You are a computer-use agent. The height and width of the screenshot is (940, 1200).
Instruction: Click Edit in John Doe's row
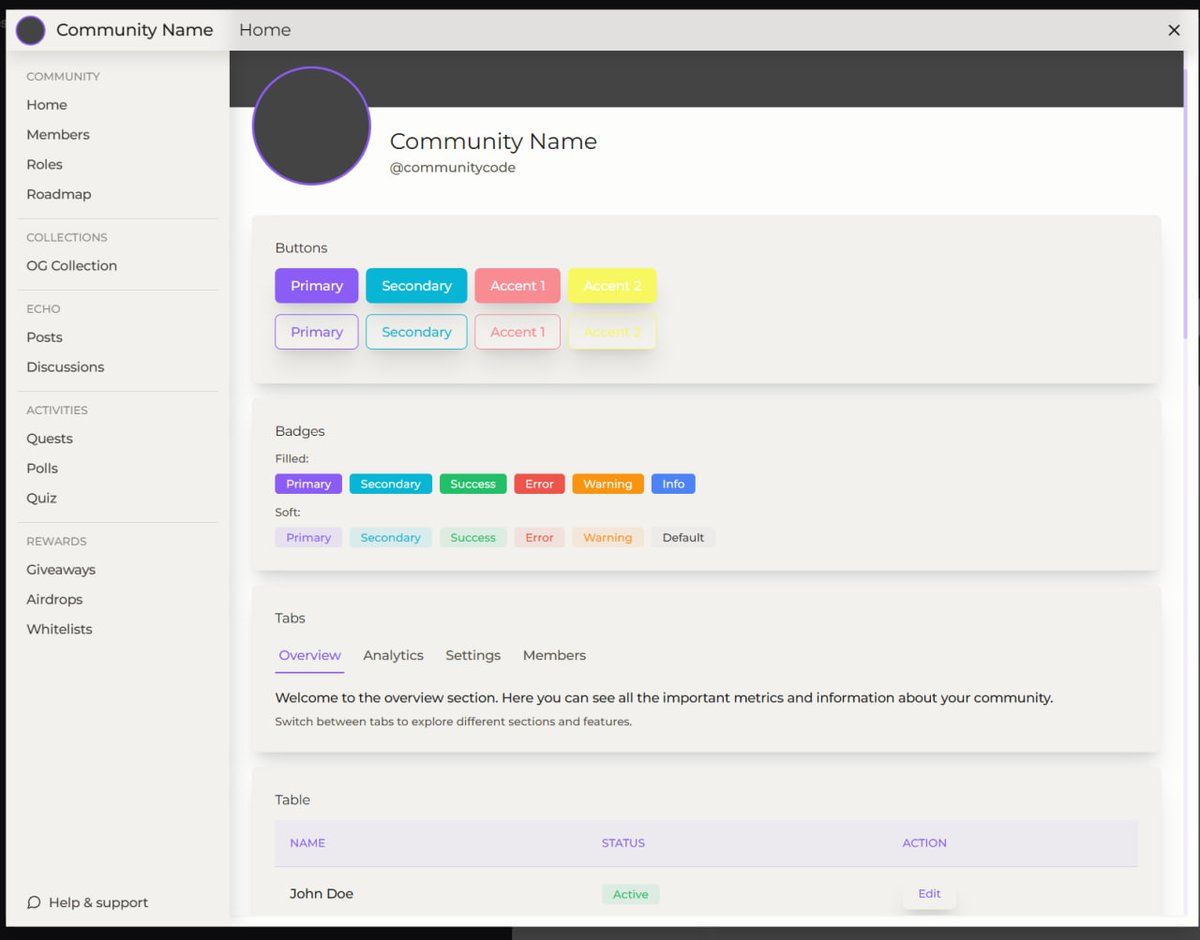tap(929, 894)
